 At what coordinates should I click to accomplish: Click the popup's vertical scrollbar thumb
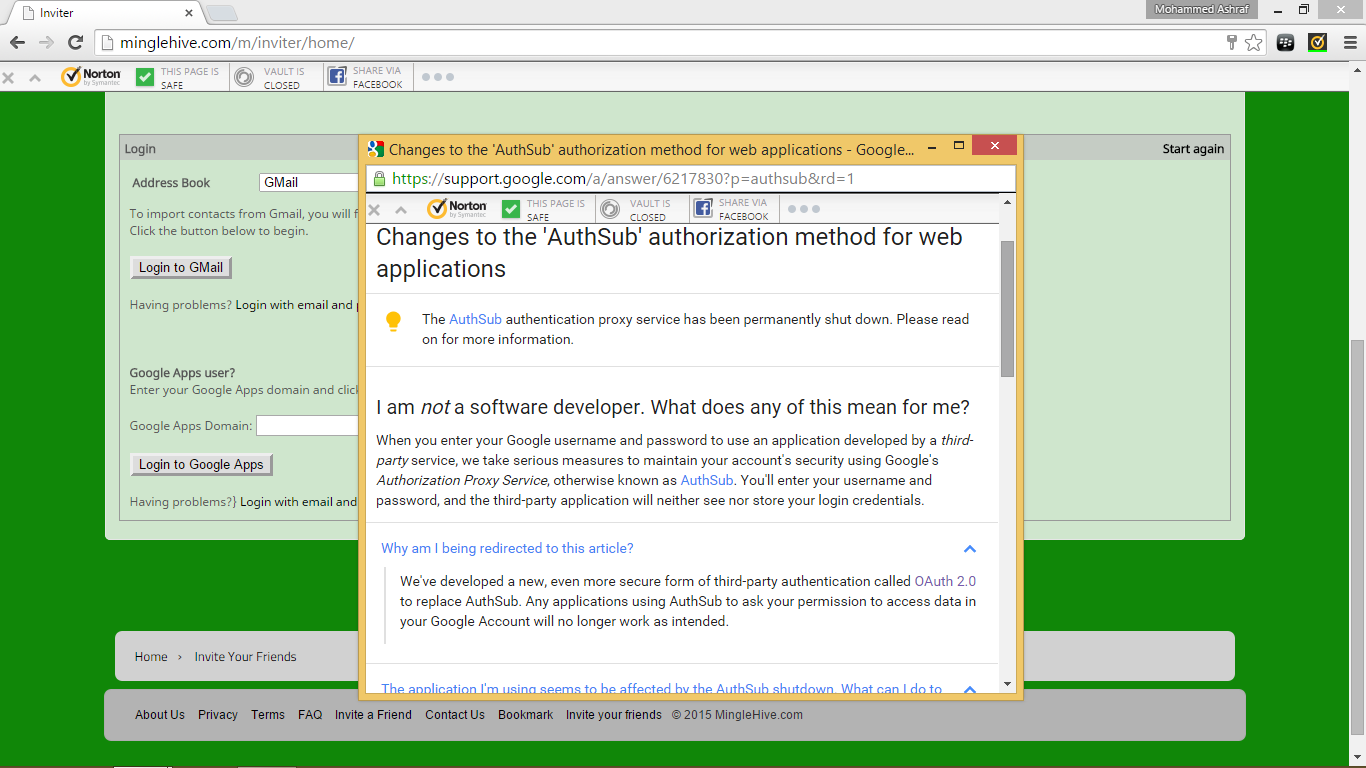point(1007,308)
